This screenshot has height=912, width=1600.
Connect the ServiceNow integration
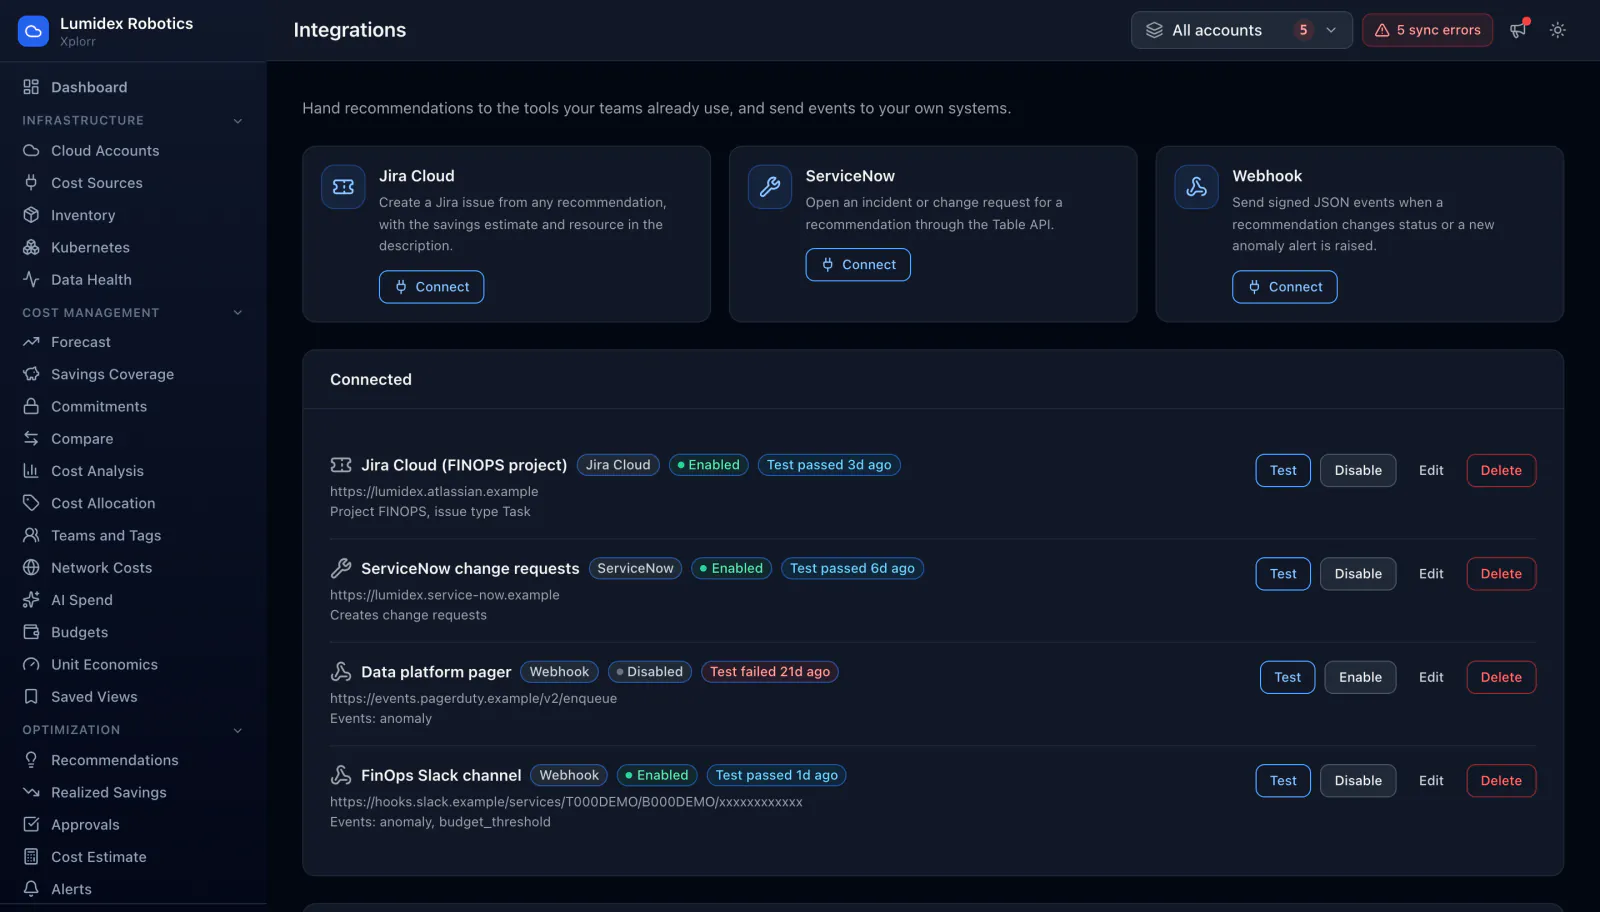(x=858, y=265)
